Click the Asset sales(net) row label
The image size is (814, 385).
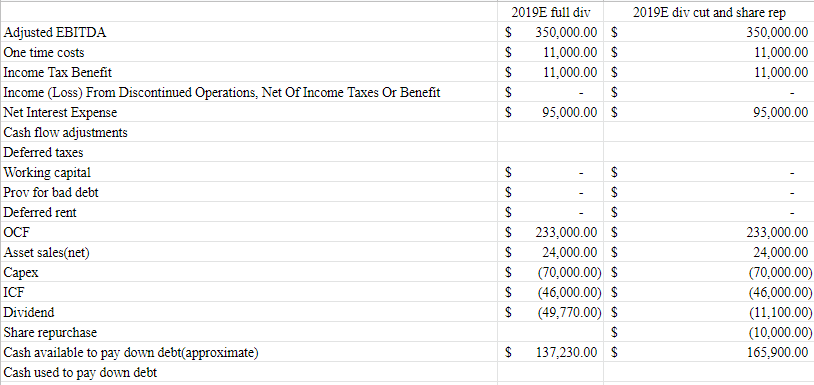click(46, 253)
